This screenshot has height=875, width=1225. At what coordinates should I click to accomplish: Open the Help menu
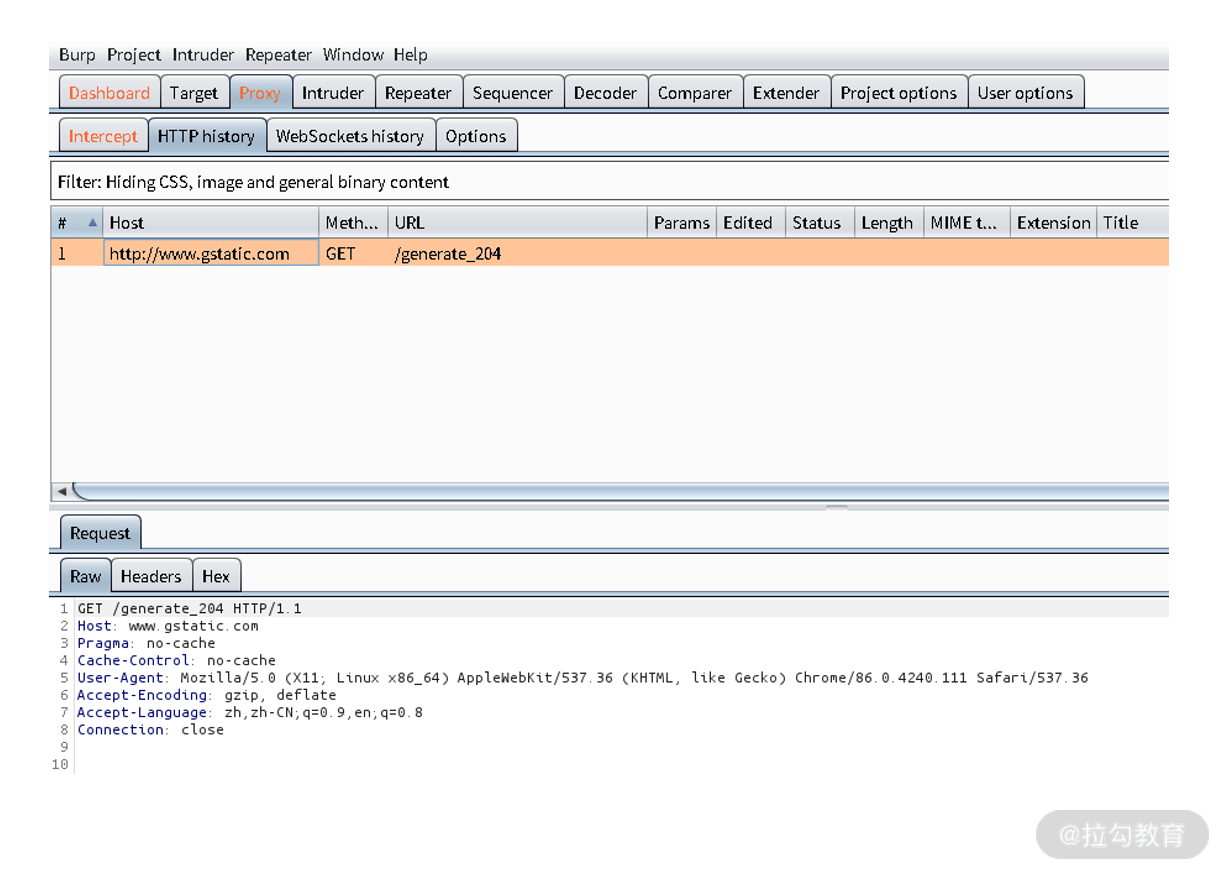tap(410, 55)
